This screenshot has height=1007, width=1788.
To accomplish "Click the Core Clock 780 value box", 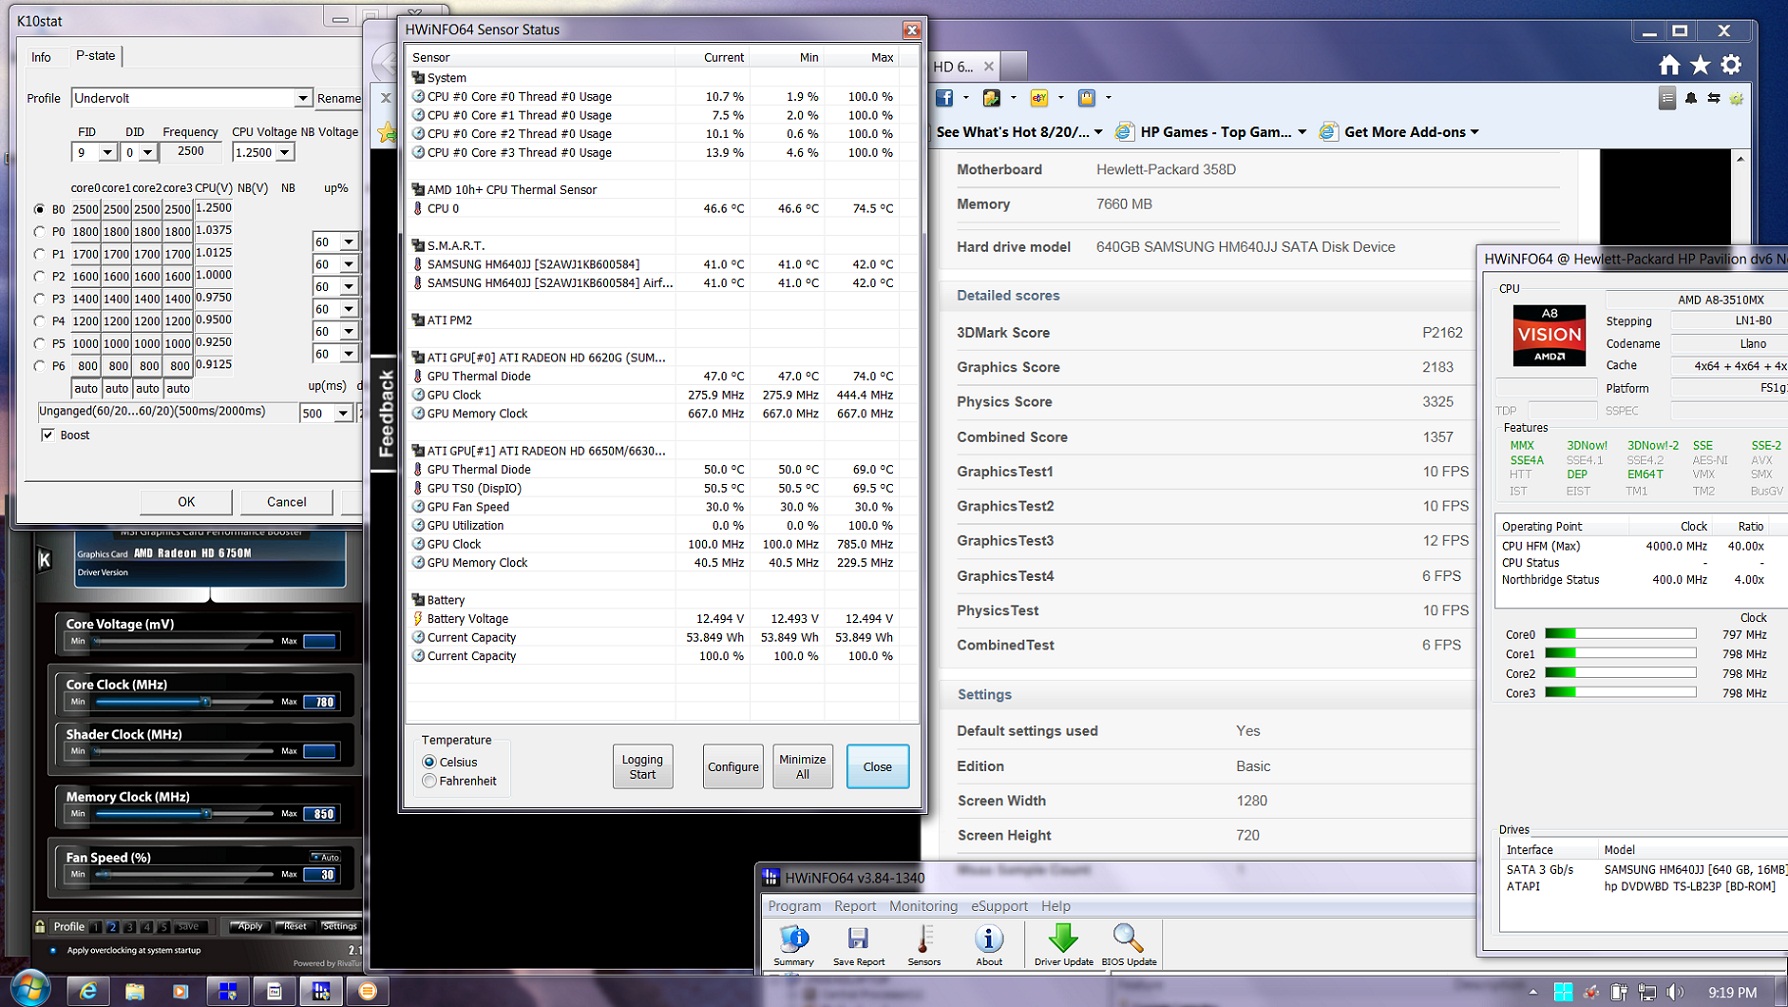I will click(x=320, y=702).
